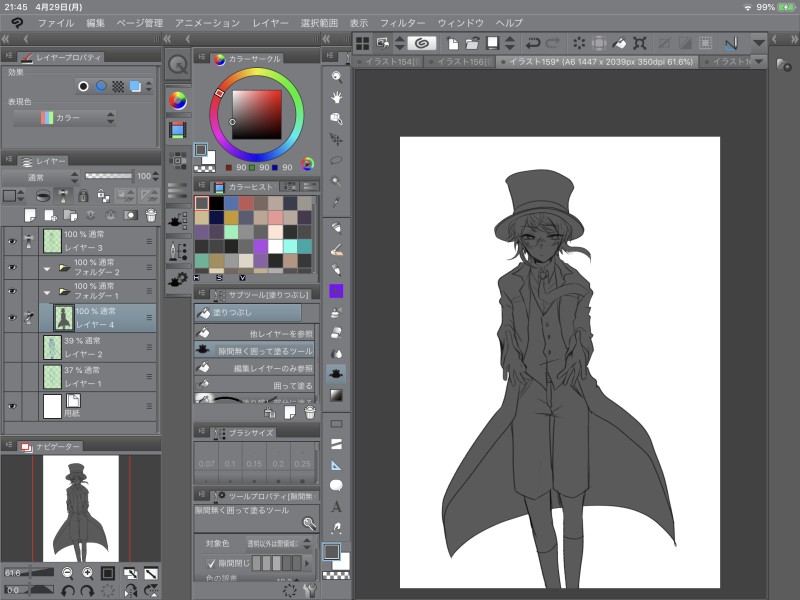Select the Hand (move canvas) tool
Screen dimensions: 800x600
(337, 97)
